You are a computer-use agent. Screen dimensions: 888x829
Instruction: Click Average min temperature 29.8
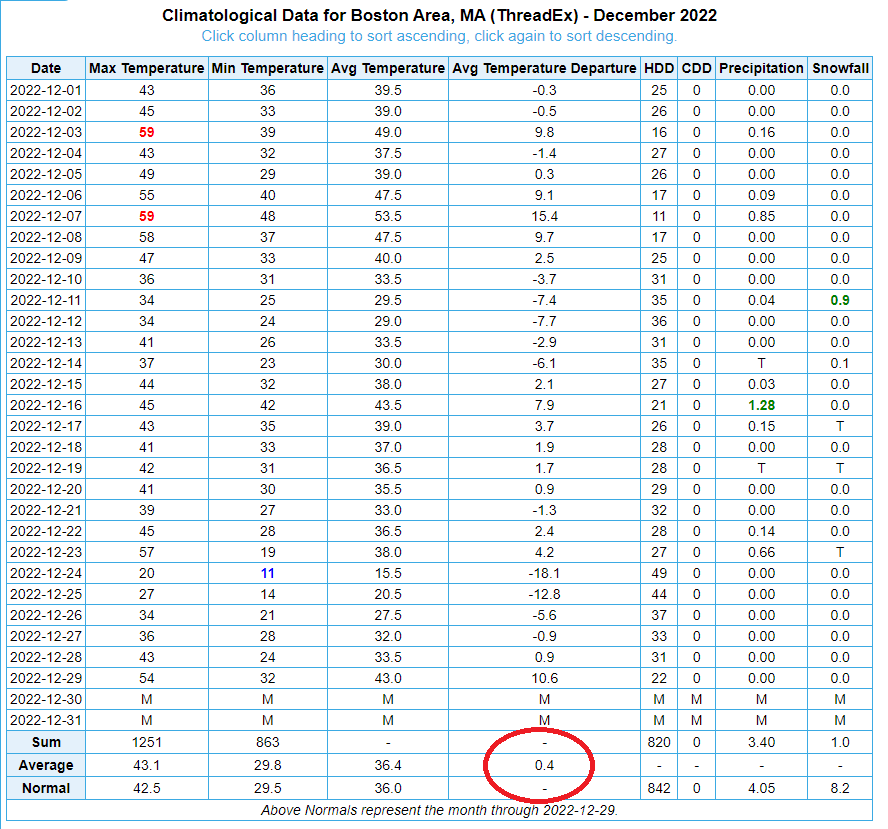click(267, 766)
